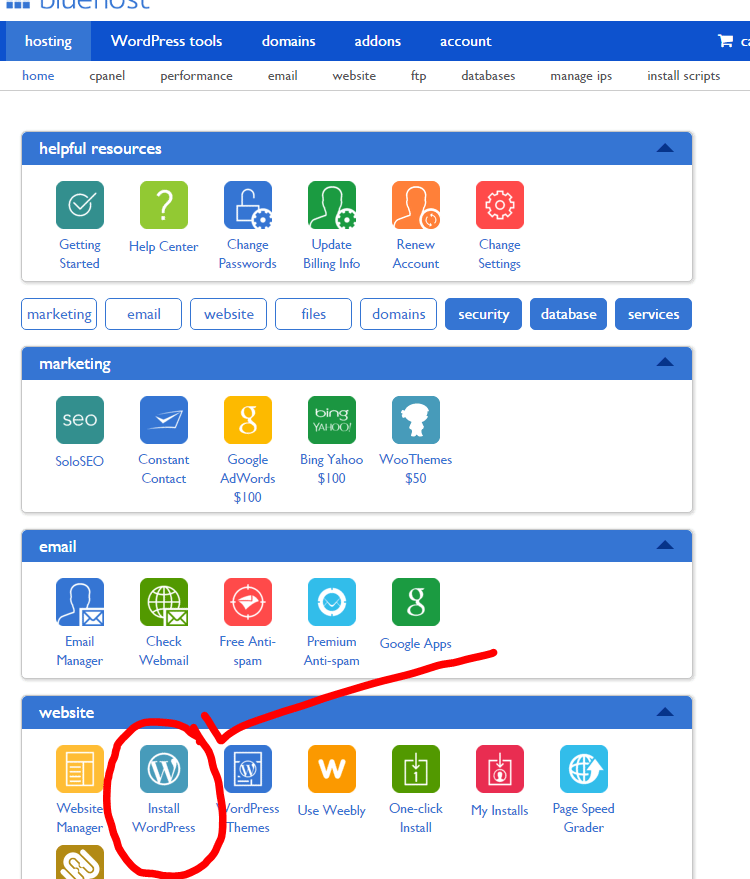Click the Bluehost logo
The width and height of the screenshot is (750, 879).
pos(78,4)
